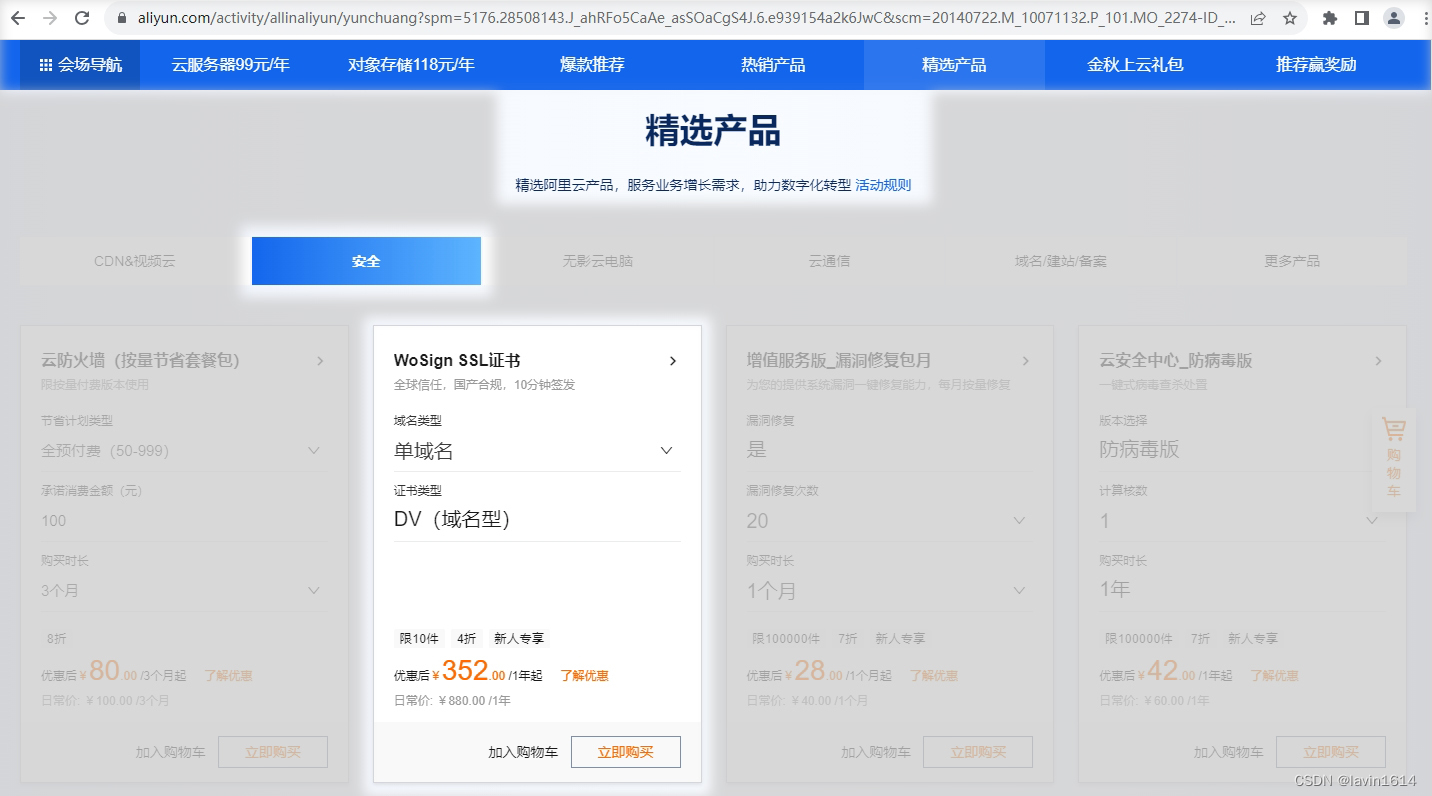The image size is (1432, 796).
Task: Reload the page with the refresh icon
Action: [82, 18]
